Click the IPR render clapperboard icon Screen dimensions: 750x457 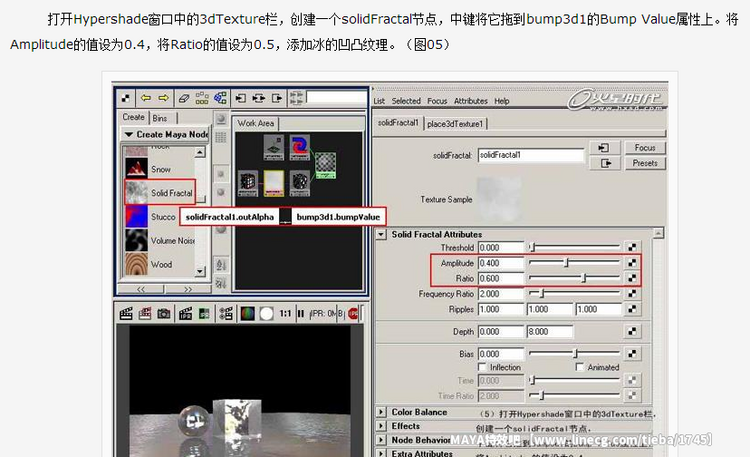pyautogui.click(x=186, y=314)
